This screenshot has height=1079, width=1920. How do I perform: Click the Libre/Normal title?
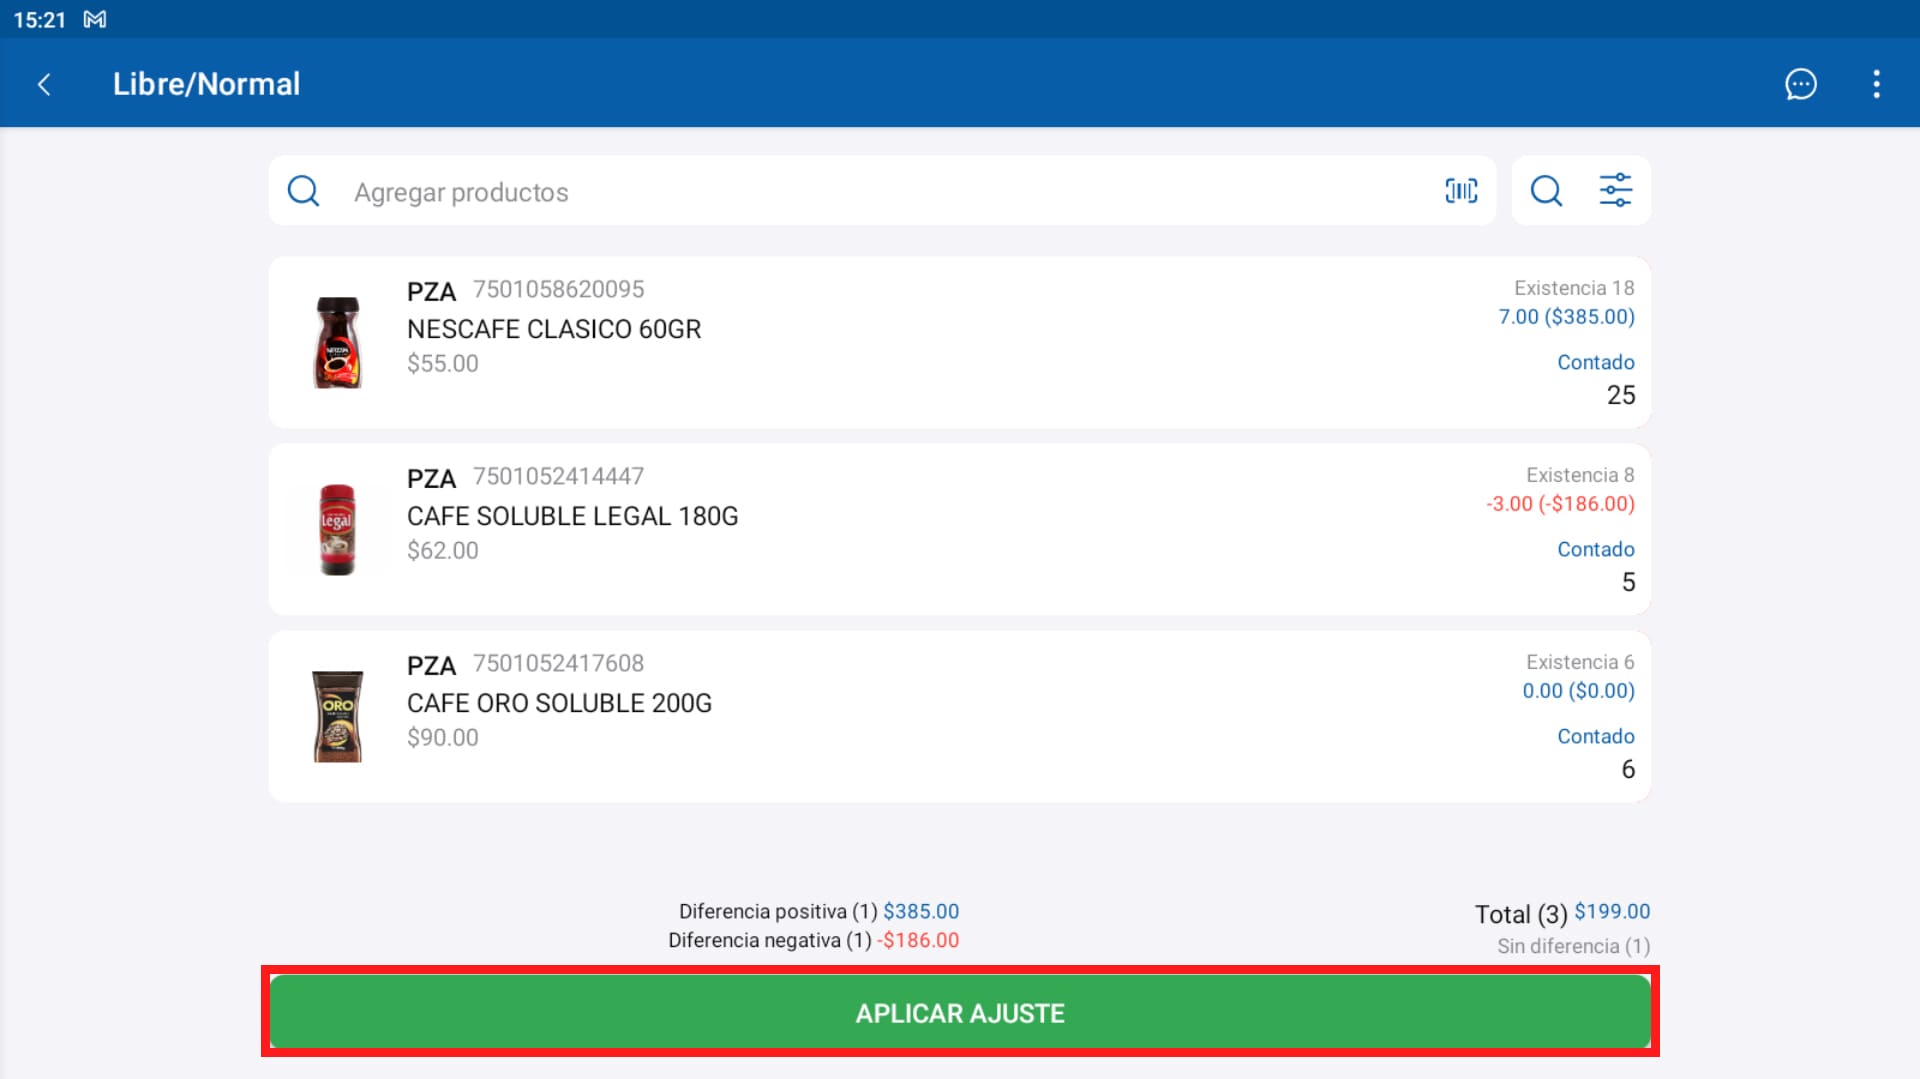pyautogui.click(x=206, y=84)
